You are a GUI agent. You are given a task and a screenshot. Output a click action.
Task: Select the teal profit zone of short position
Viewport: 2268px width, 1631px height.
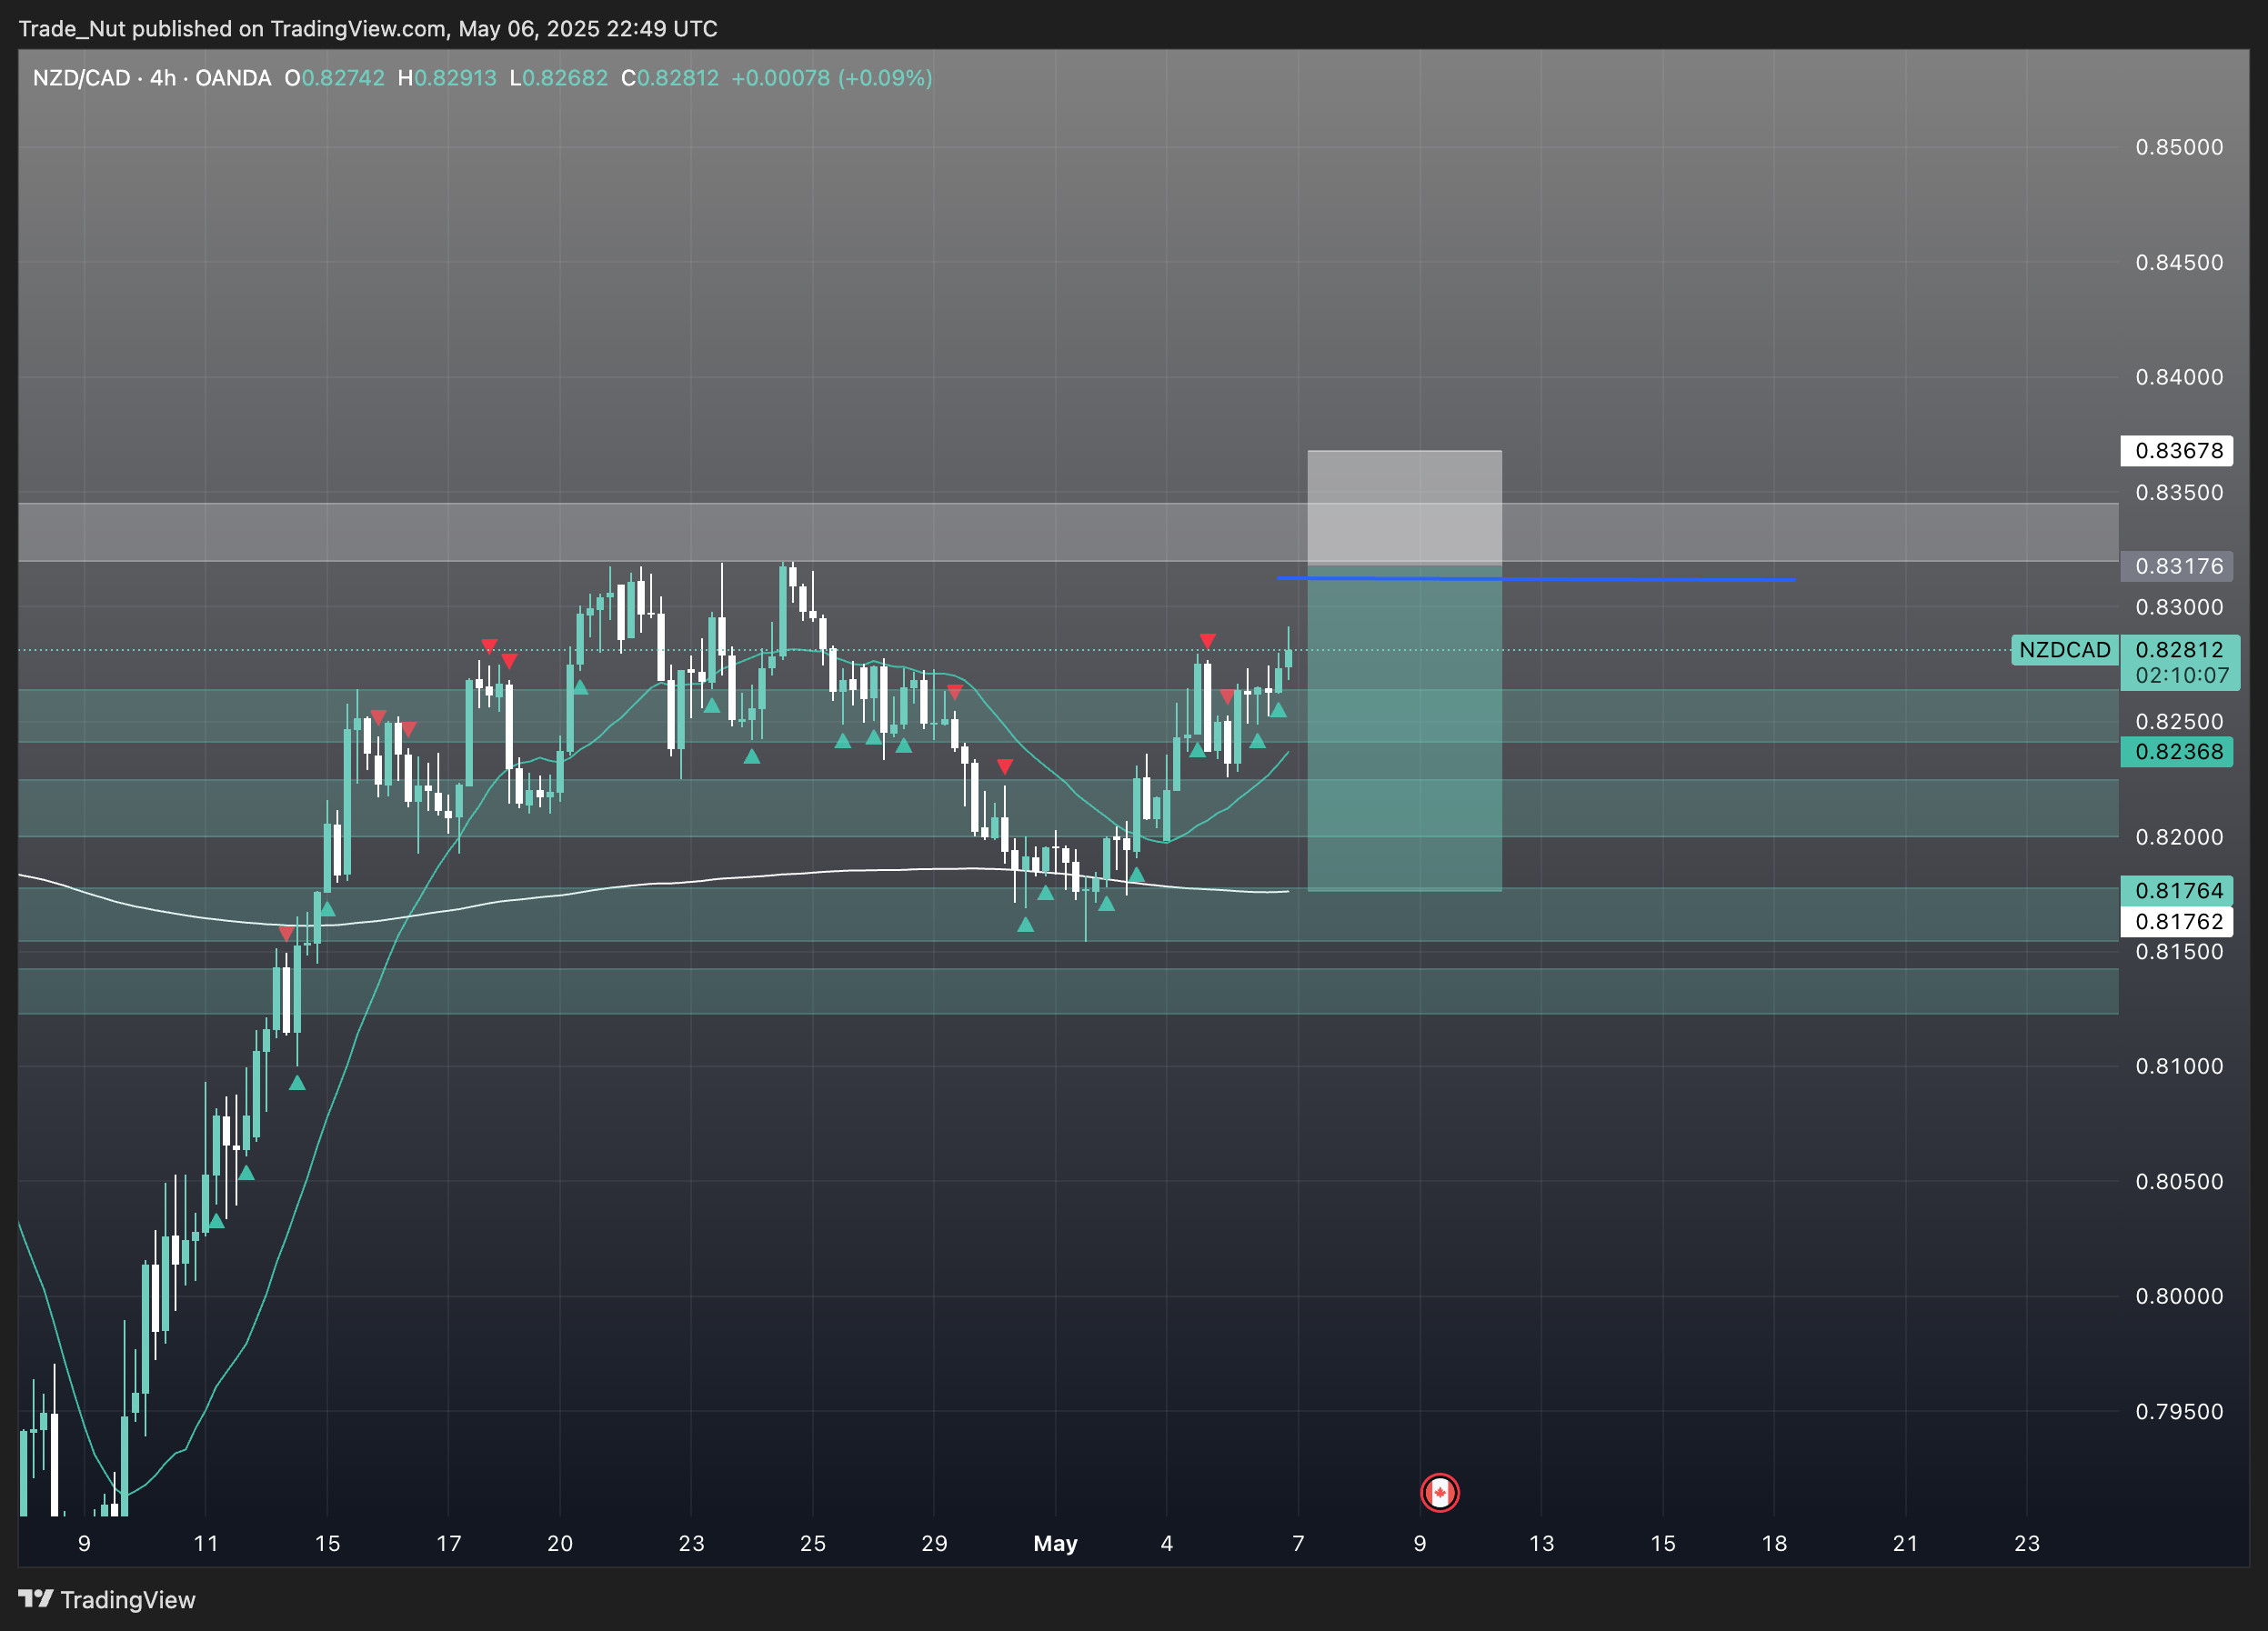[1404, 728]
